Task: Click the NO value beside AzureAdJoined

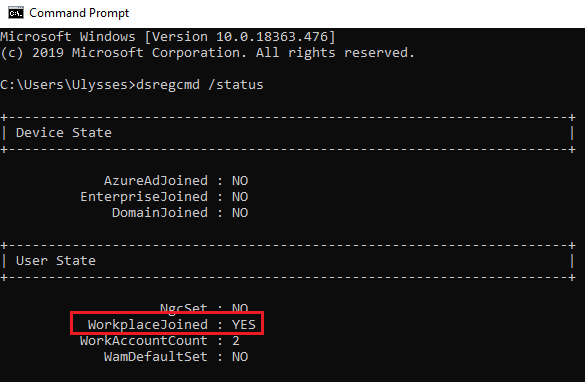Action: [240, 181]
